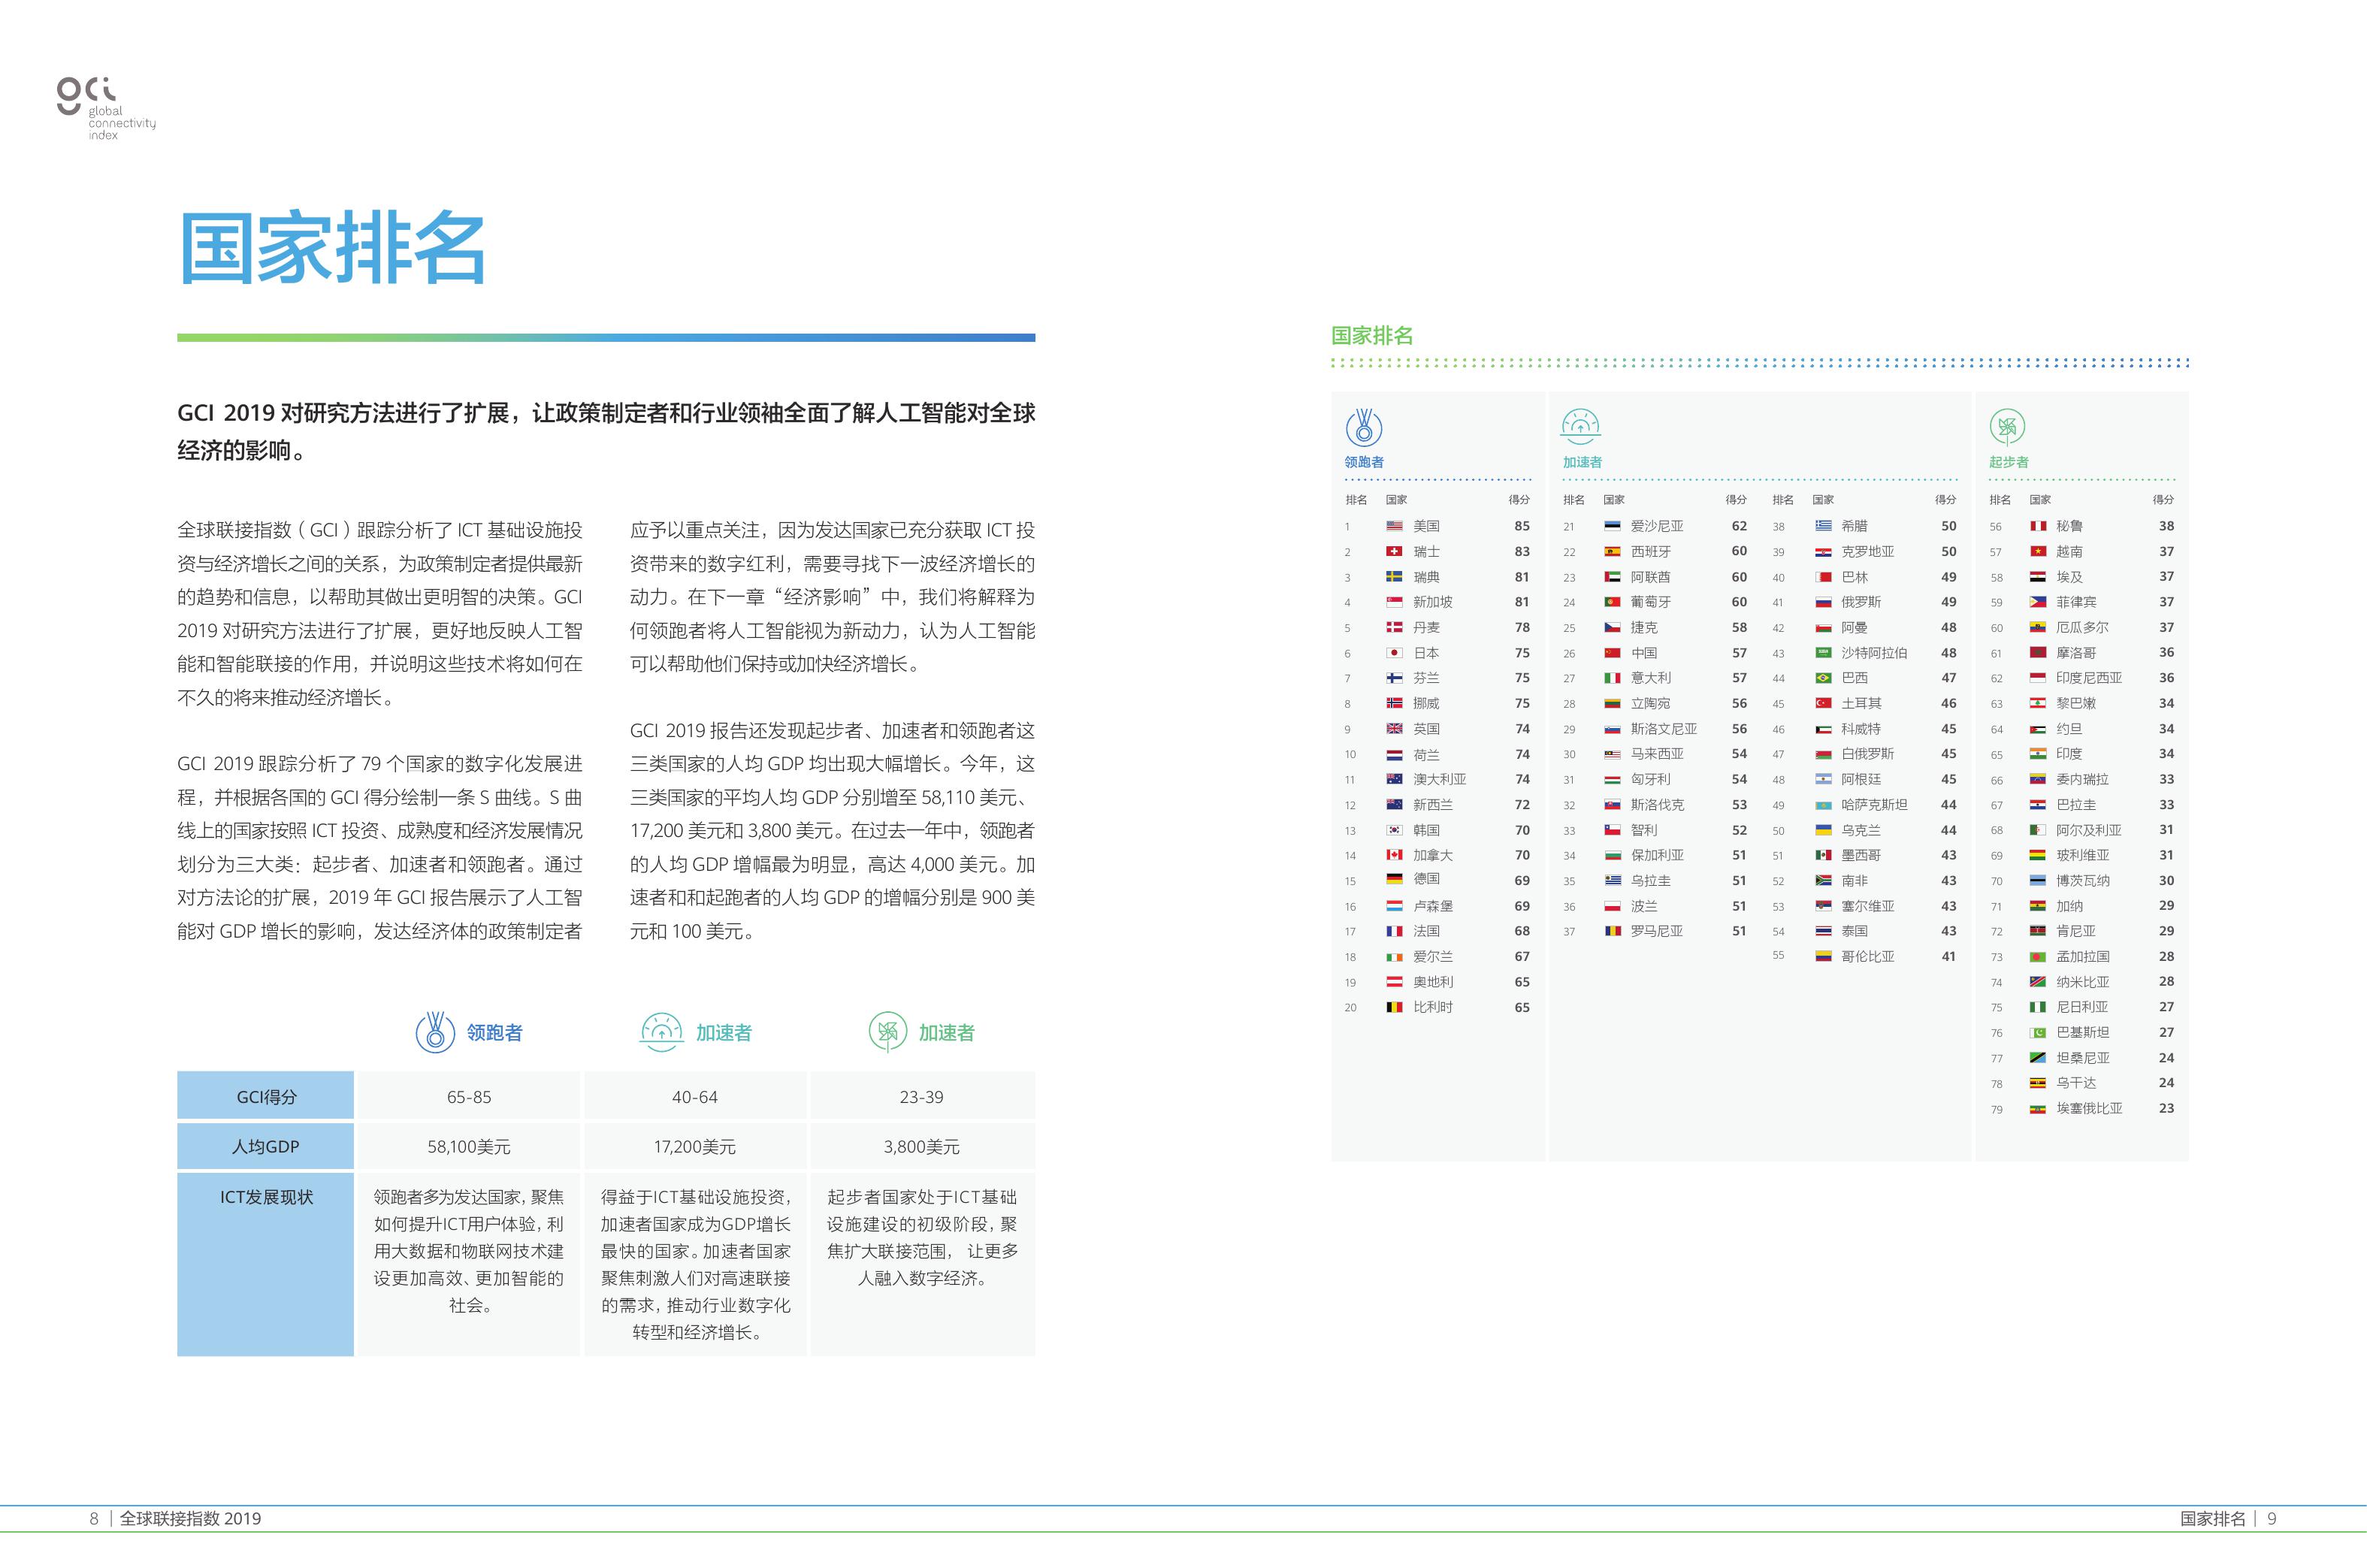This screenshot has height=1568, width=2367.
Task: Click the UK flag next to 英国
Action: (x=1394, y=729)
